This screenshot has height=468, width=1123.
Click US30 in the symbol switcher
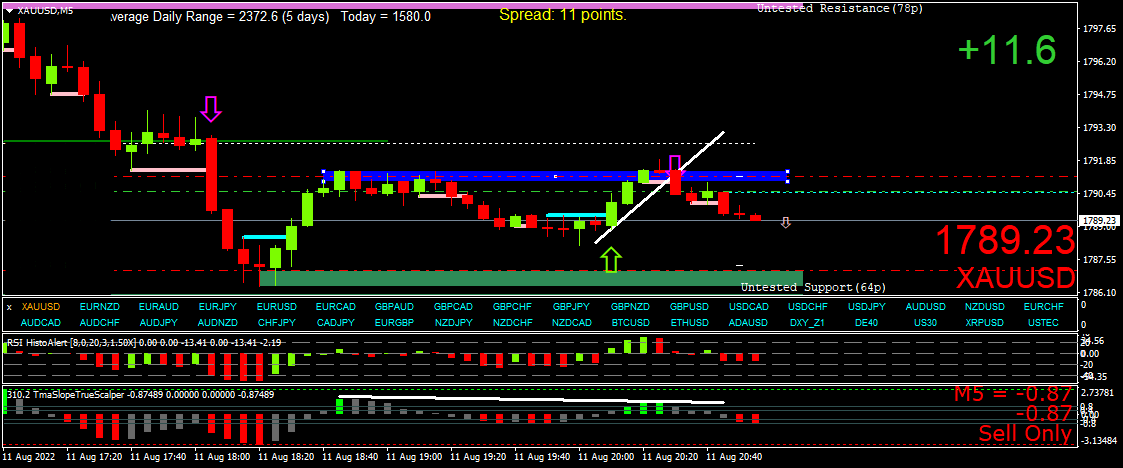point(925,323)
